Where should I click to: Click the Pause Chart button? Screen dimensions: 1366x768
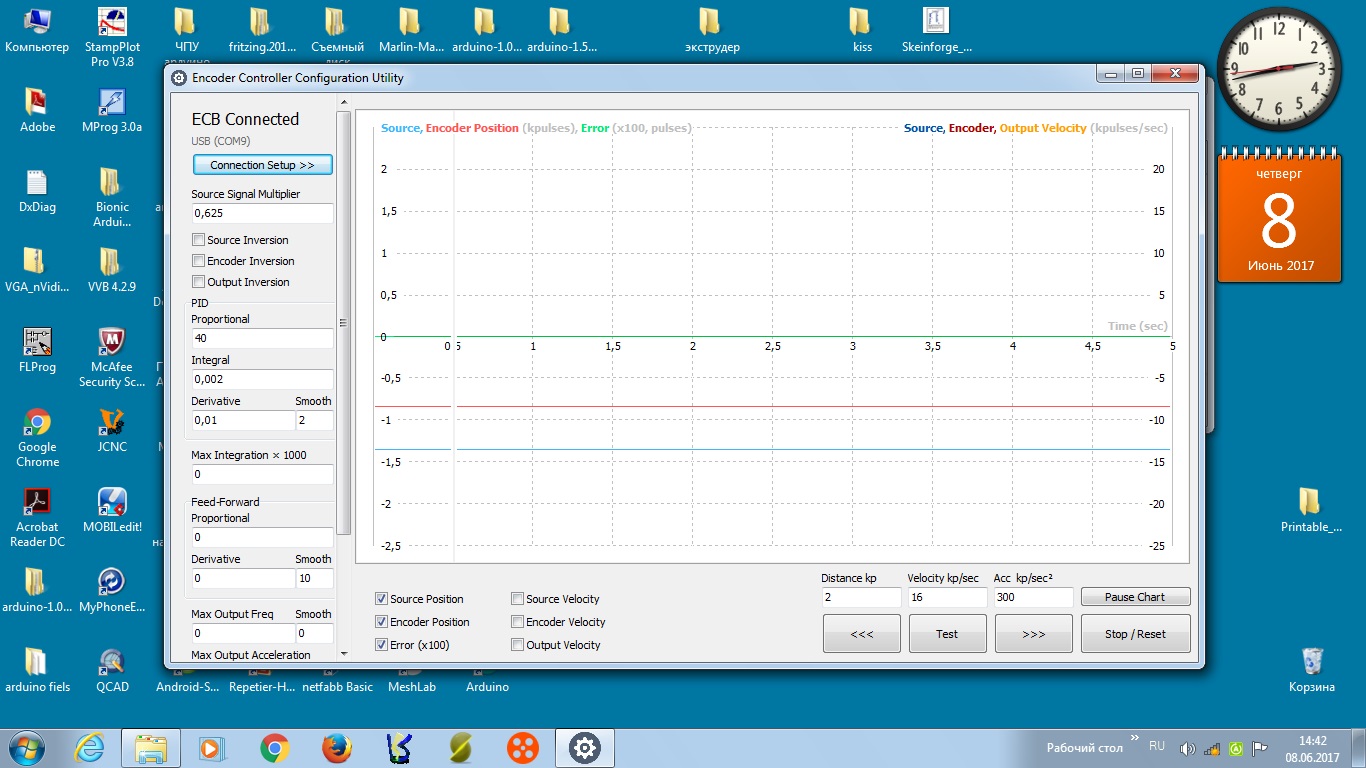click(1135, 597)
